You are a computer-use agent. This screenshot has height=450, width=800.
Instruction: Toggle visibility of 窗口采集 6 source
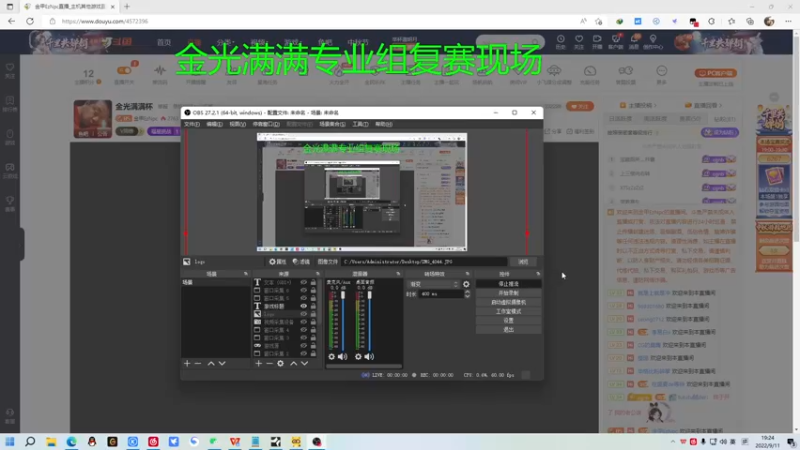pos(304,290)
